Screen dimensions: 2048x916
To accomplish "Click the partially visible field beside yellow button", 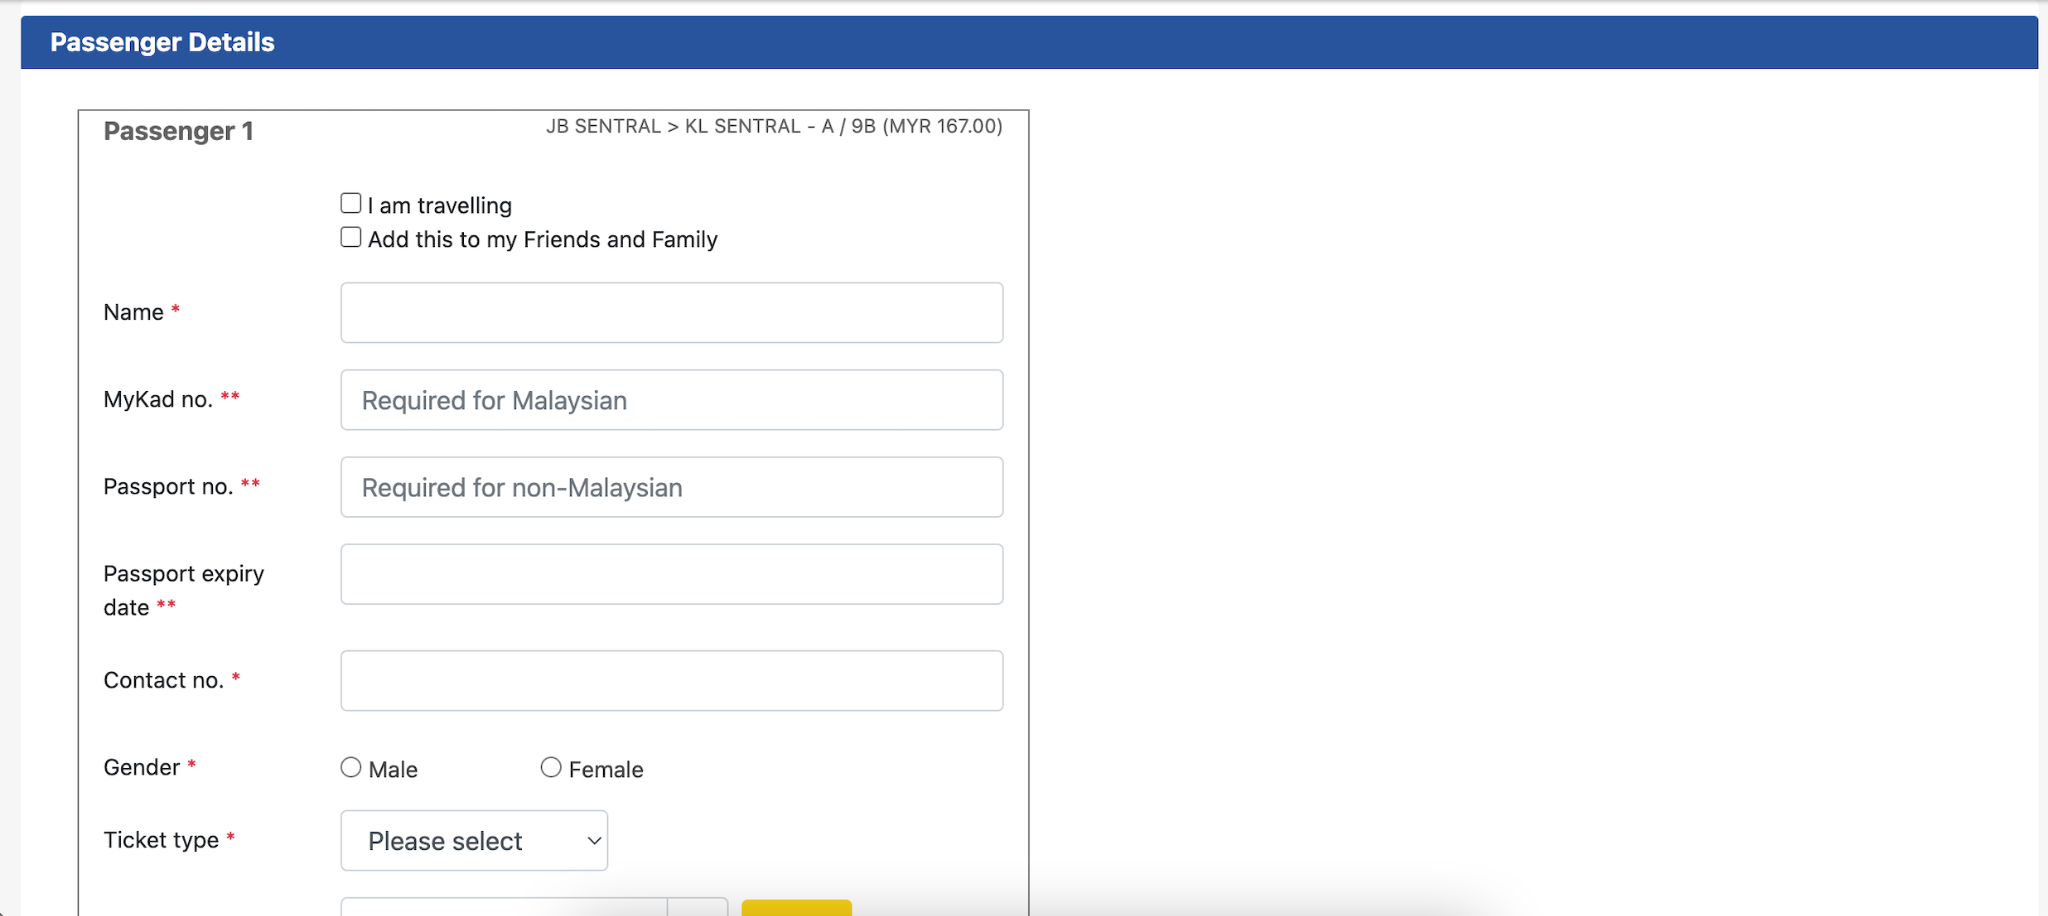I will [504, 907].
